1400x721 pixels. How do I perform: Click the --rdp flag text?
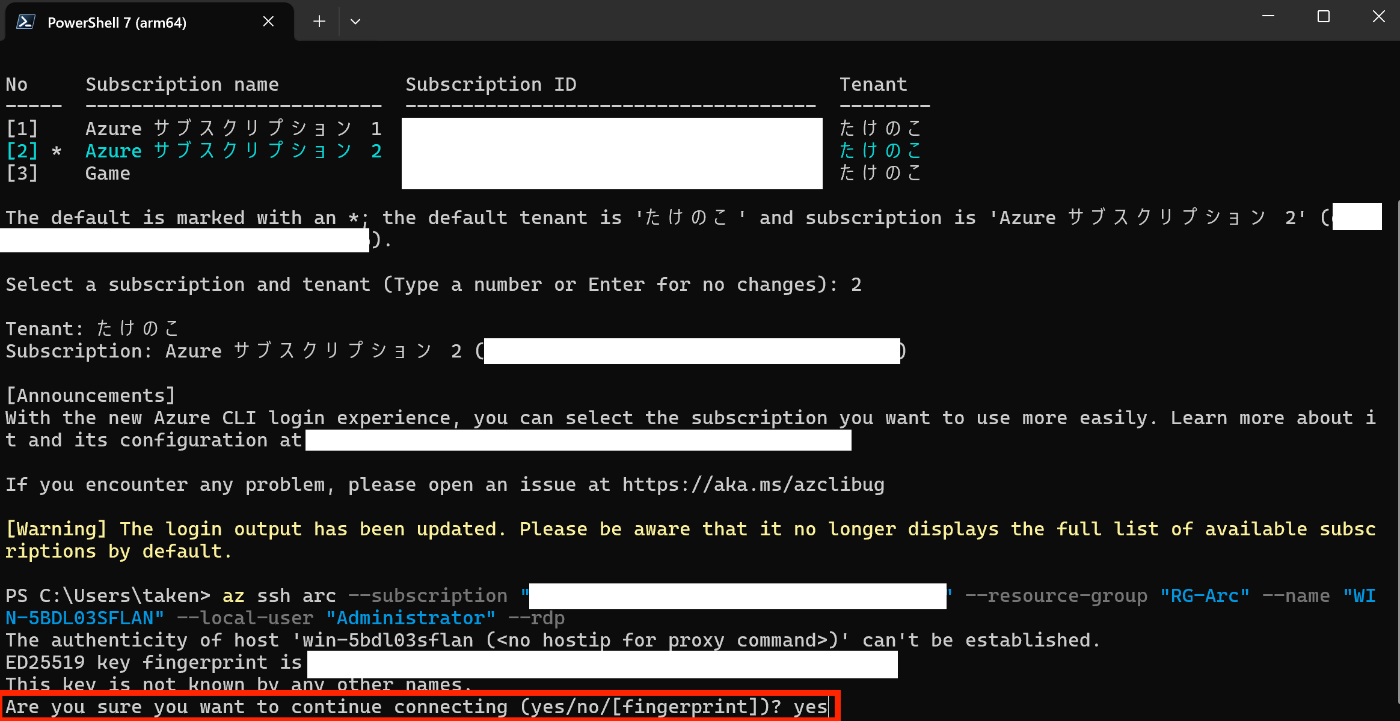pyautogui.click(x=536, y=618)
